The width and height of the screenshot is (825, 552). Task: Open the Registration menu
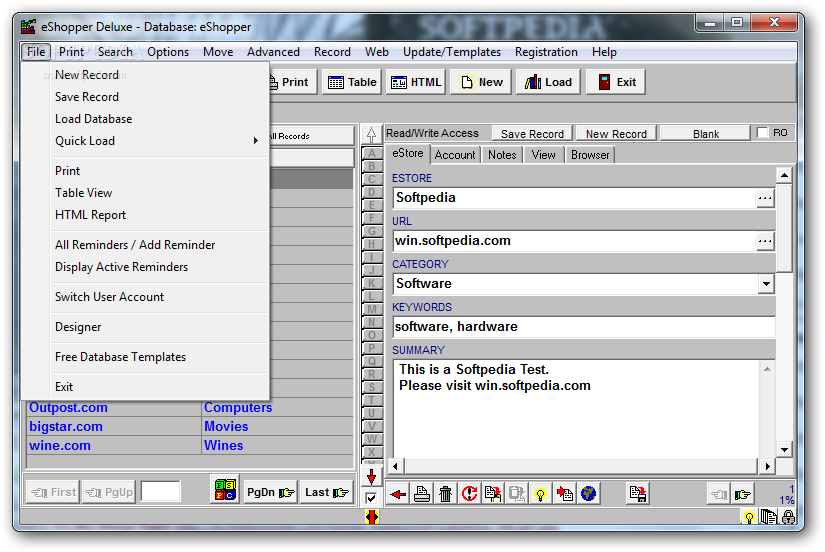click(546, 52)
